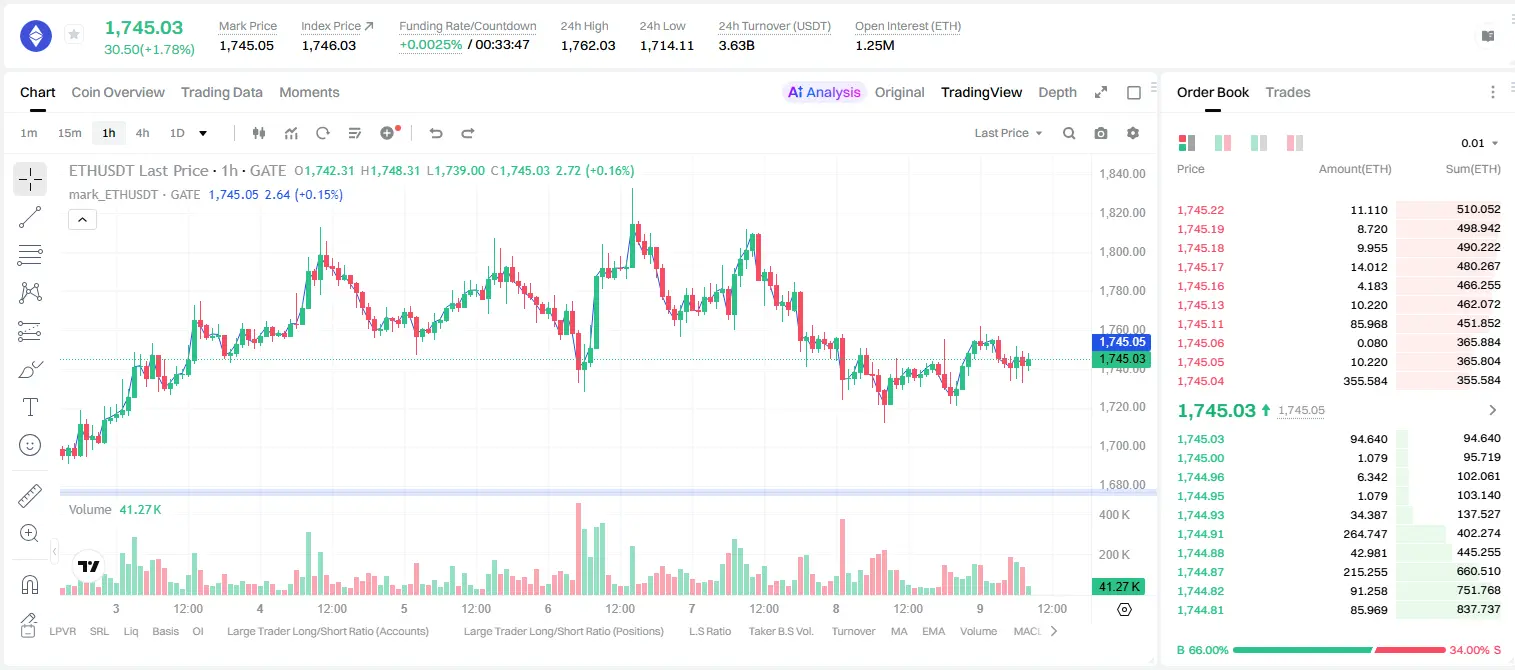Click the AI Analysis button
The height and width of the screenshot is (670, 1515).
coord(824,92)
